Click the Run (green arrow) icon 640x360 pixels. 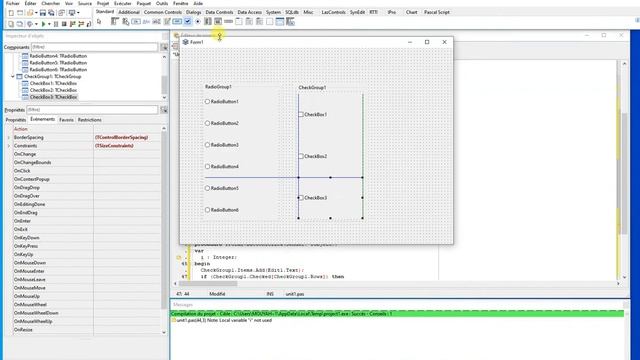[43, 24]
